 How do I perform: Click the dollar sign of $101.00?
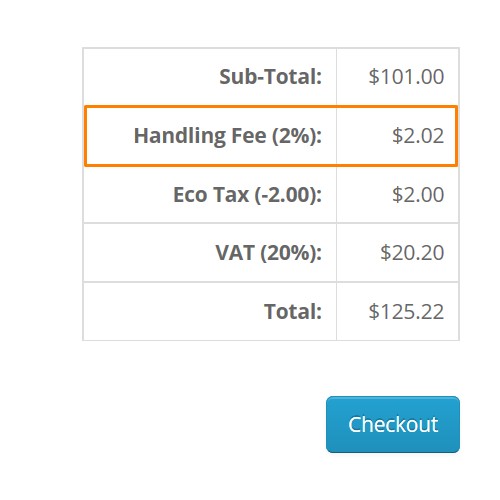click(x=374, y=77)
